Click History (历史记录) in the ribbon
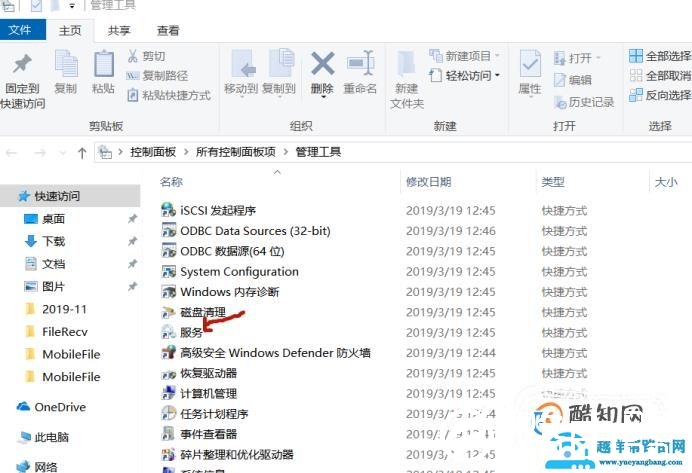This screenshot has height=473, width=692. [x=584, y=102]
